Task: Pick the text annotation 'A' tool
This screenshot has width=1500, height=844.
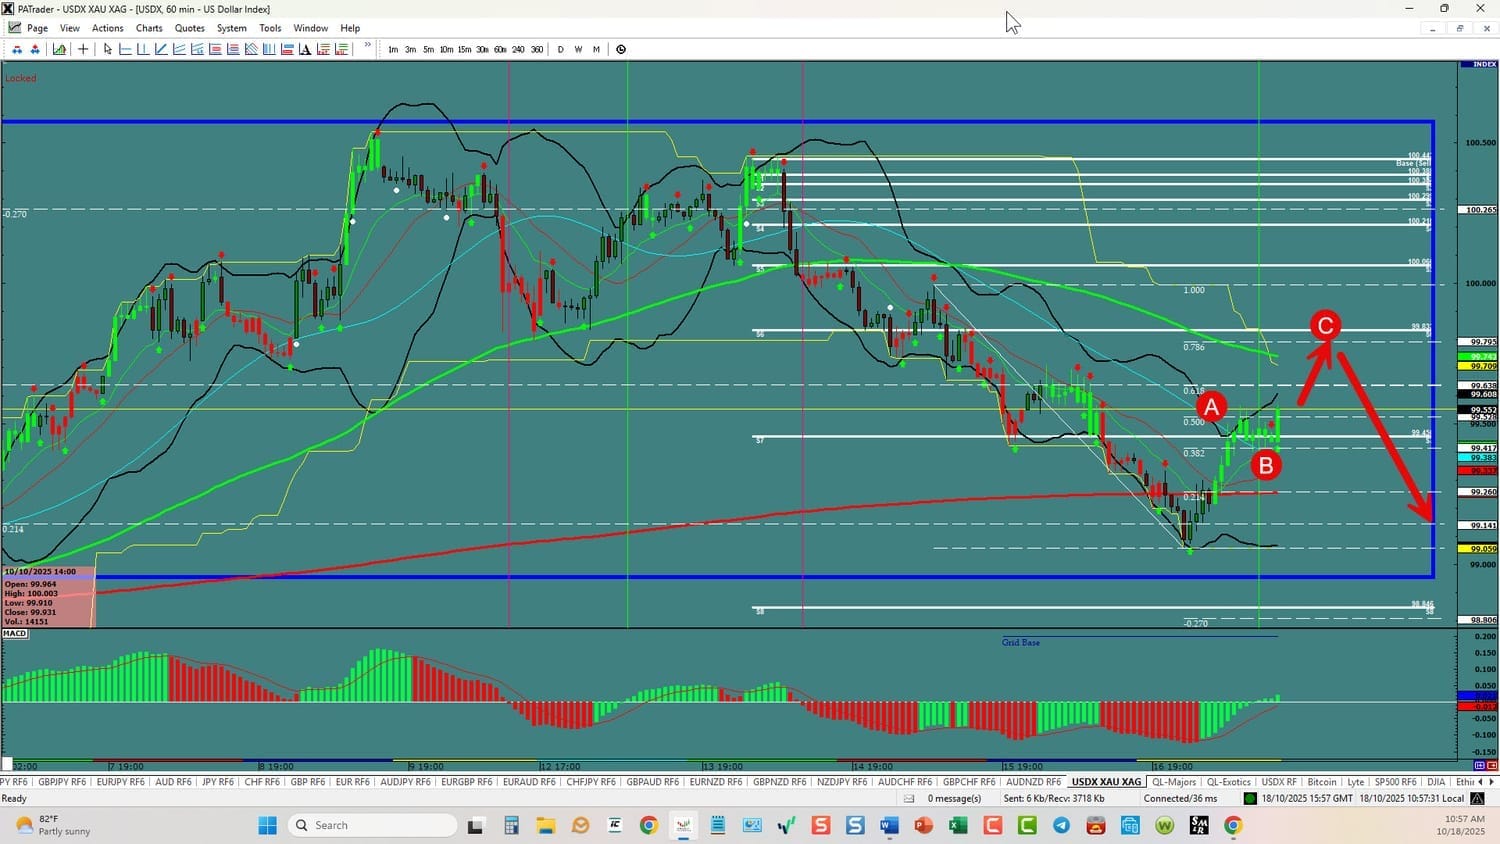Action: point(305,49)
